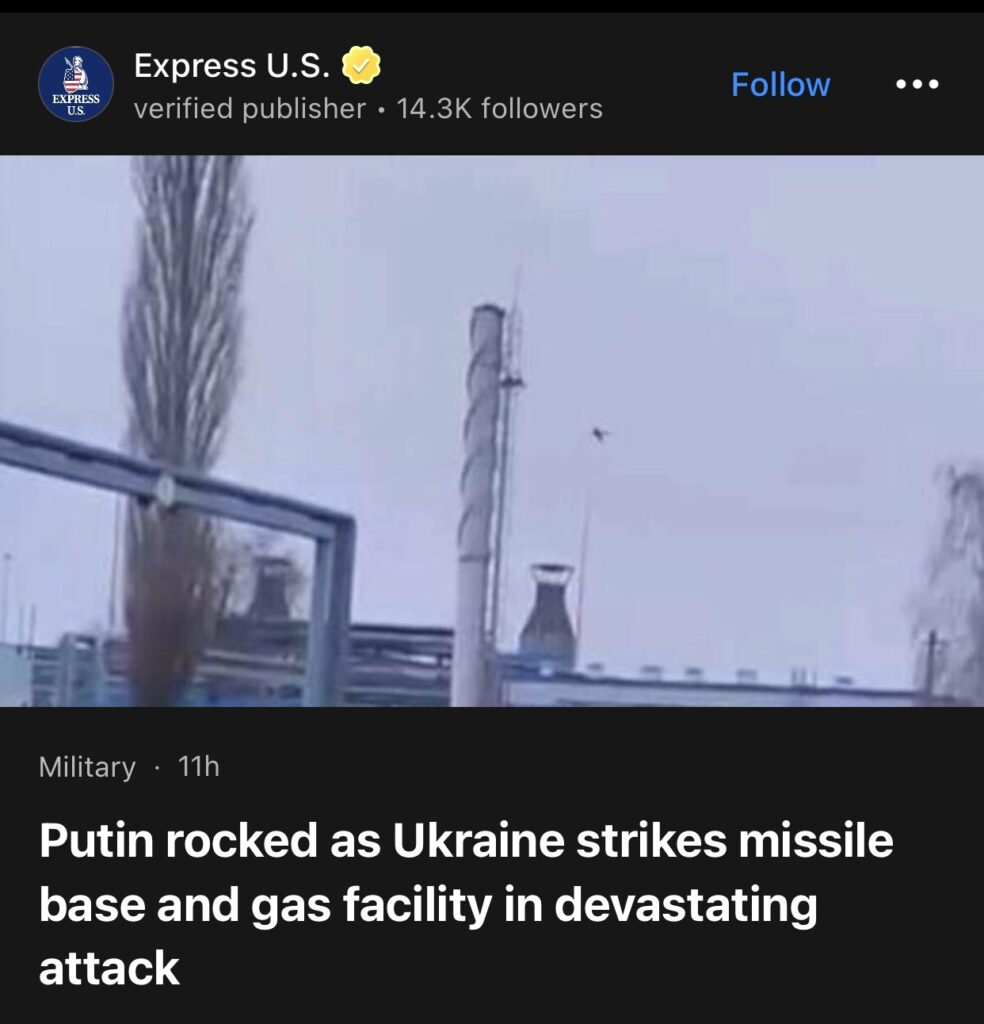Screen dimensions: 984x1024
Task: Select the Military category tag
Action: [x=87, y=767]
